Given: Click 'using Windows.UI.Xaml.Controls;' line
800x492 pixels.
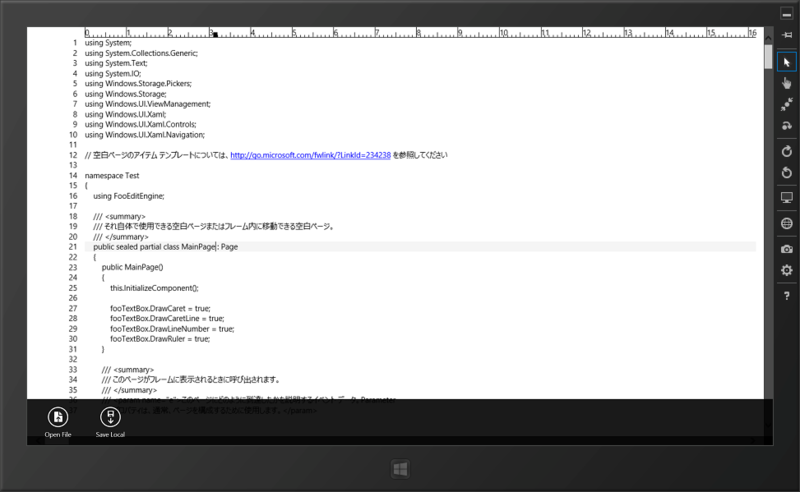Looking at the screenshot, I should click(x=140, y=125).
